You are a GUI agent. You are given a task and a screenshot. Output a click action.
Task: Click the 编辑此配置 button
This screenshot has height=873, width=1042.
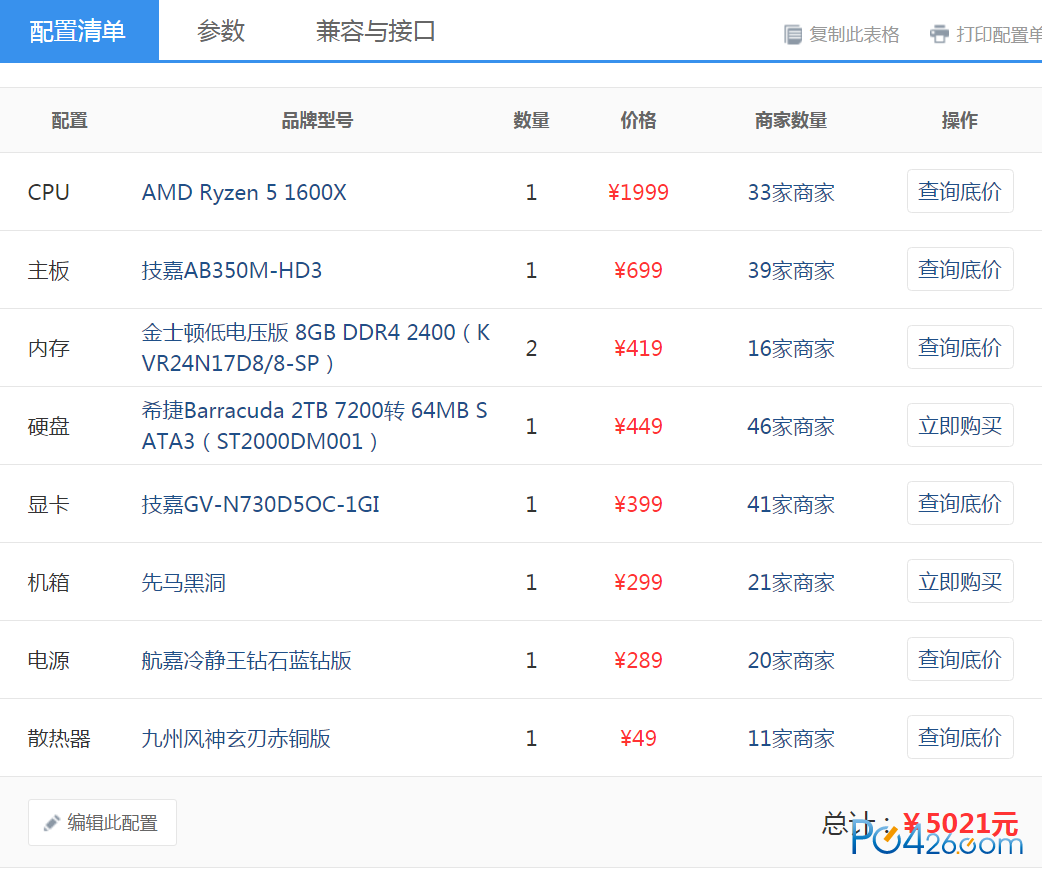pos(102,823)
